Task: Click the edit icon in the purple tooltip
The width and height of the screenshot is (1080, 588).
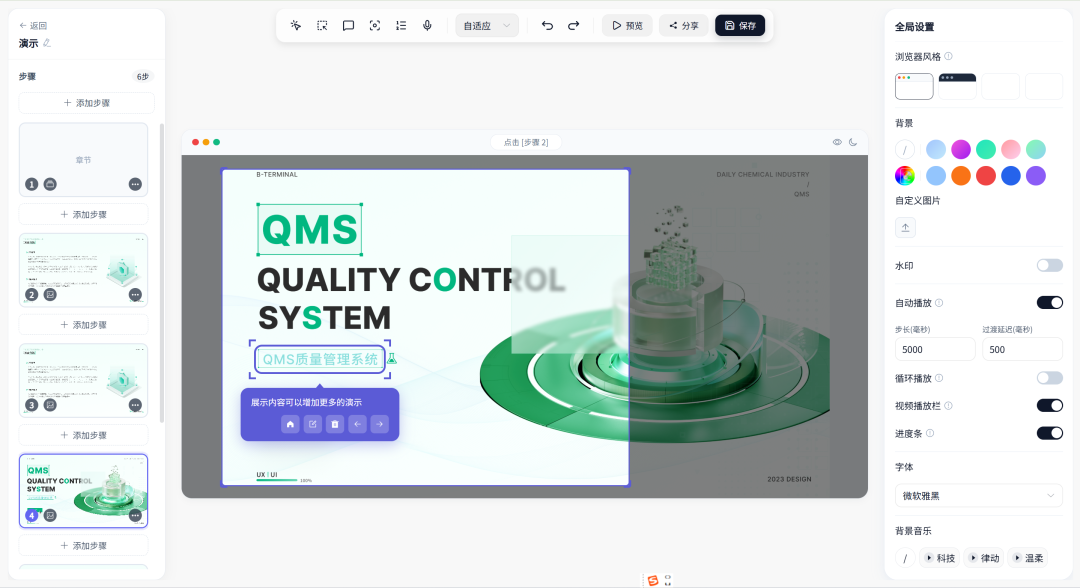Action: 313,424
